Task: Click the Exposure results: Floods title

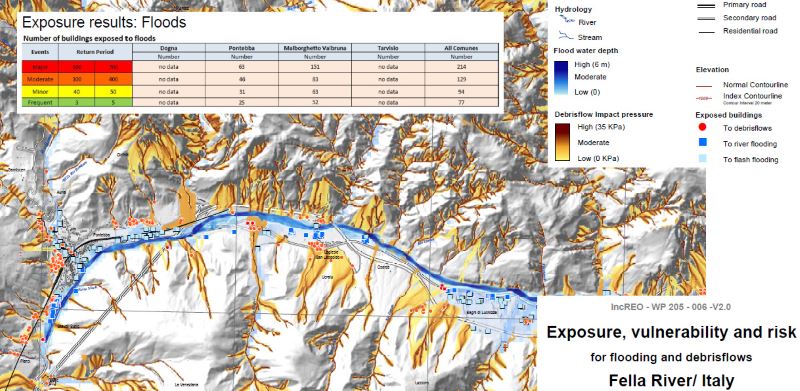Action: pos(104,23)
